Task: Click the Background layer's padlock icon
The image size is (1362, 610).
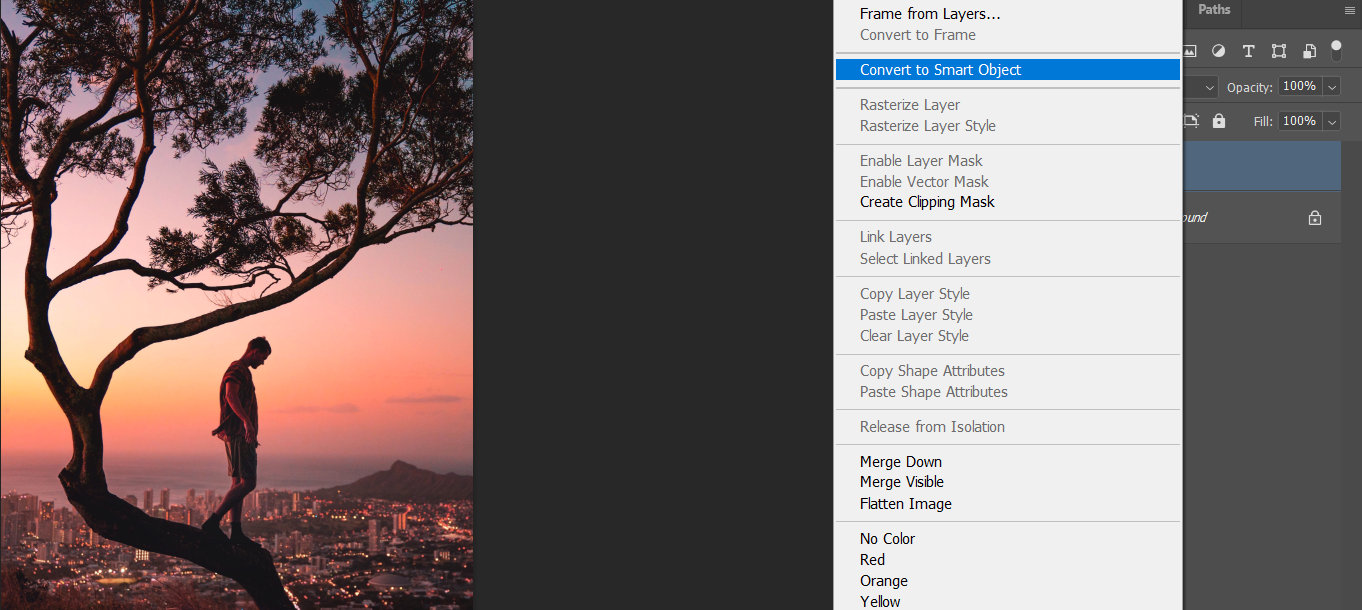Action: click(1315, 217)
